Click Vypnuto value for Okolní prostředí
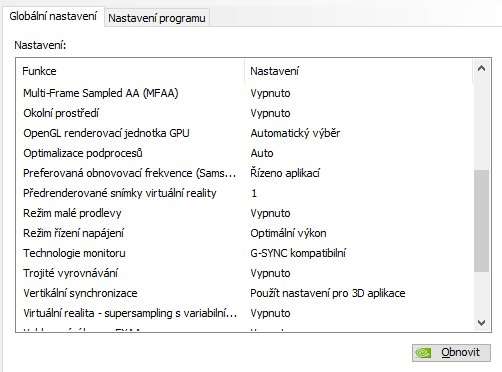Viewport: 502px width, 372px height. 270,113
